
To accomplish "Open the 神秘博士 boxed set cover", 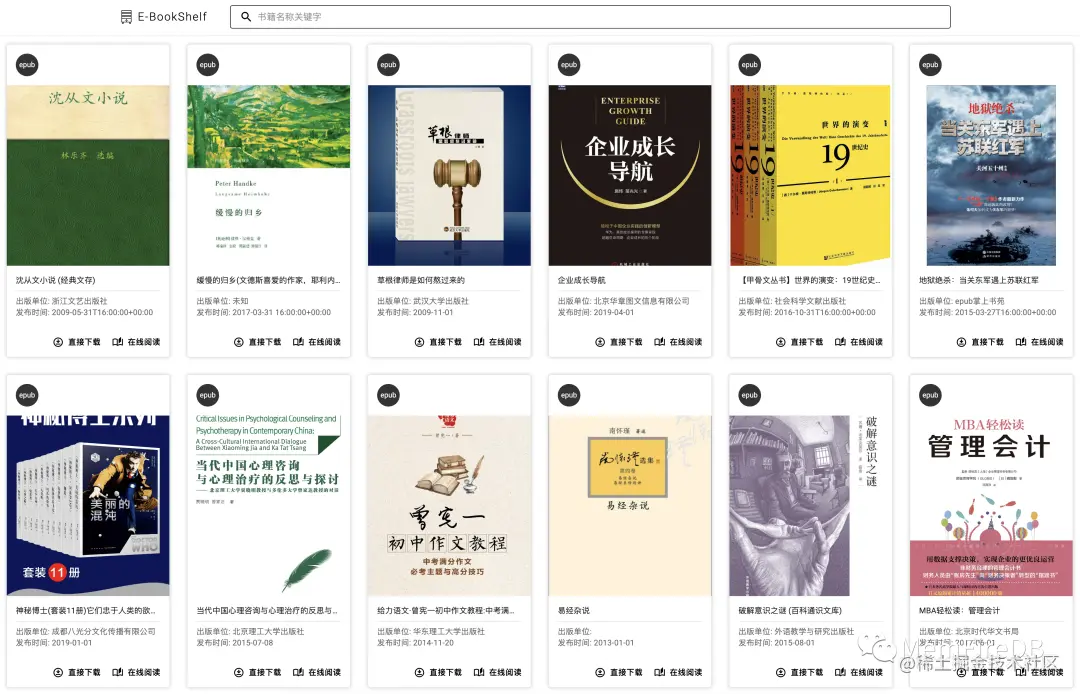I will pyautogui.click(x=88, y=505).
